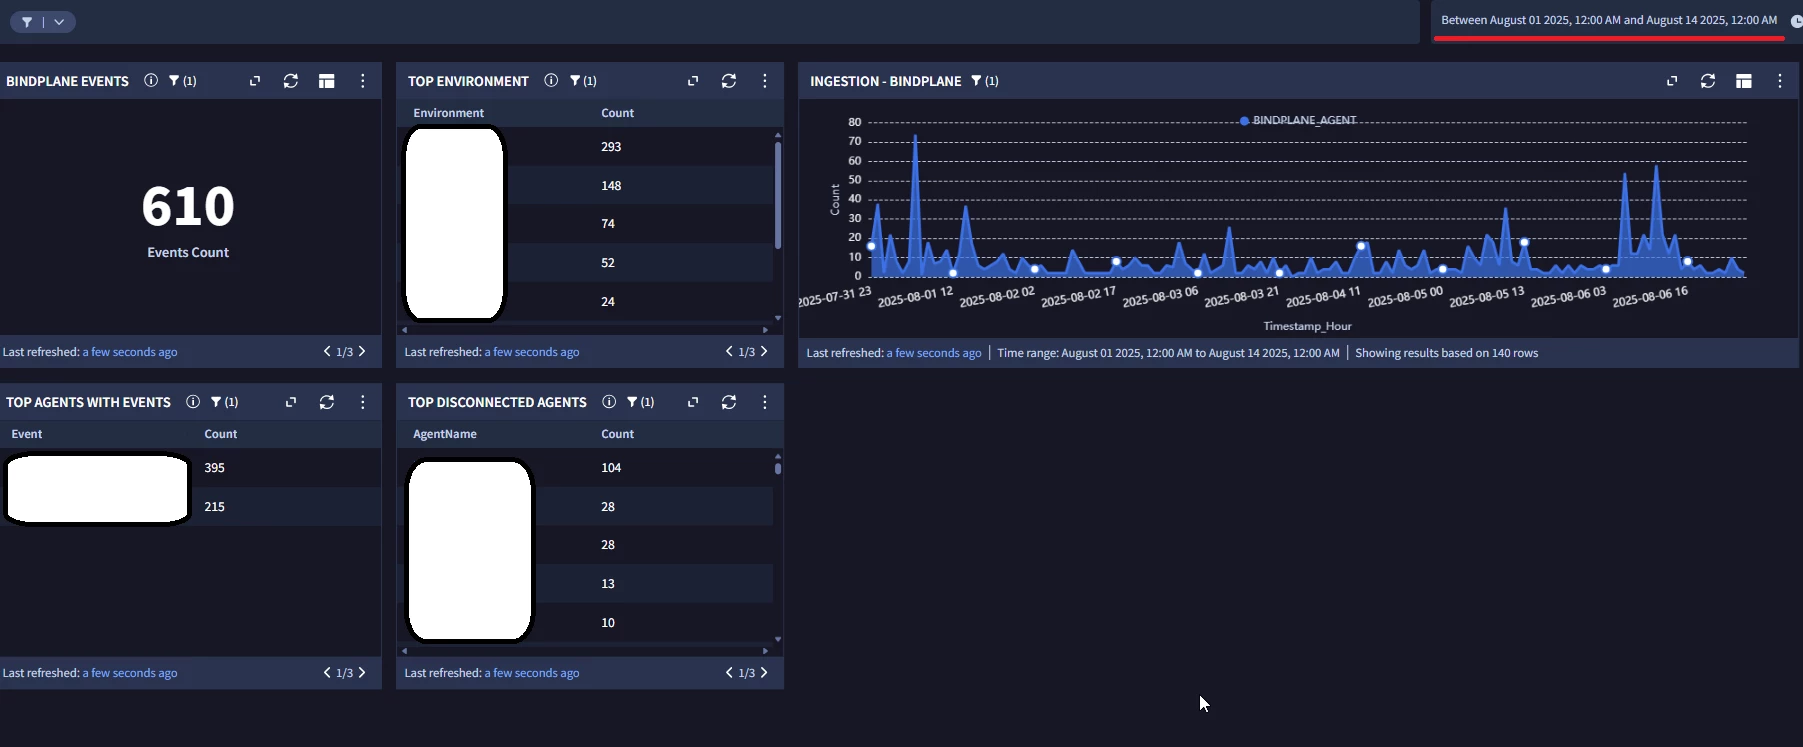This screenshot has width=1803, height=747.
Task: Sort Top Agents by Event column
Action: tap(27, 434)
